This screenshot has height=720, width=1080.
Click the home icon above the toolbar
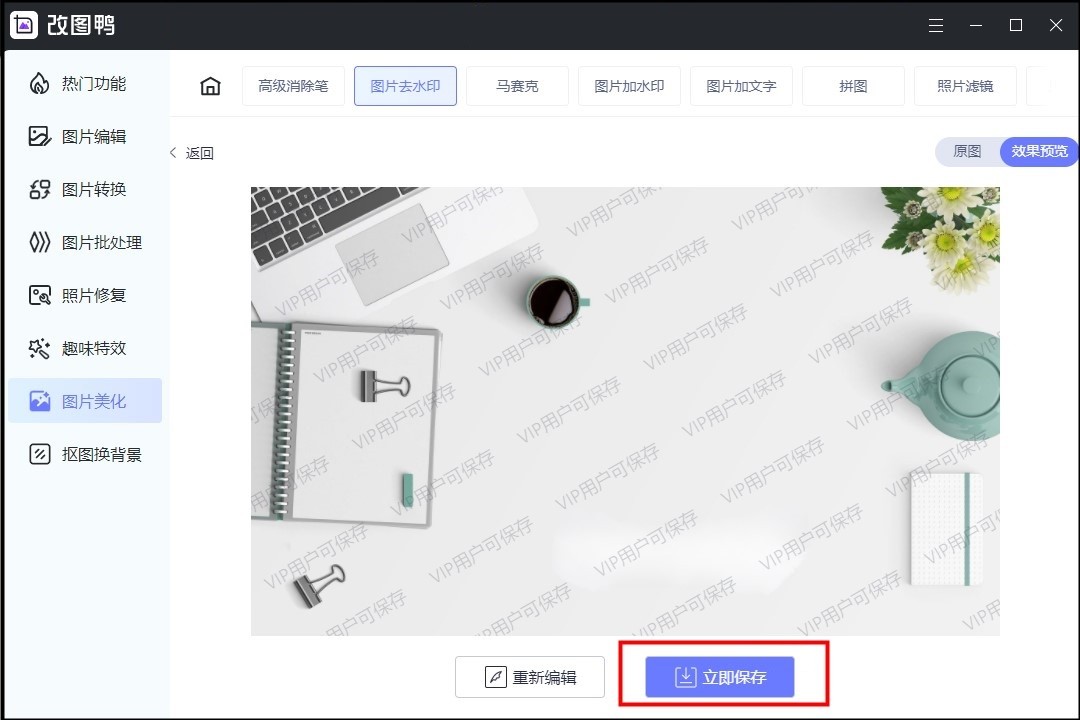209,86
